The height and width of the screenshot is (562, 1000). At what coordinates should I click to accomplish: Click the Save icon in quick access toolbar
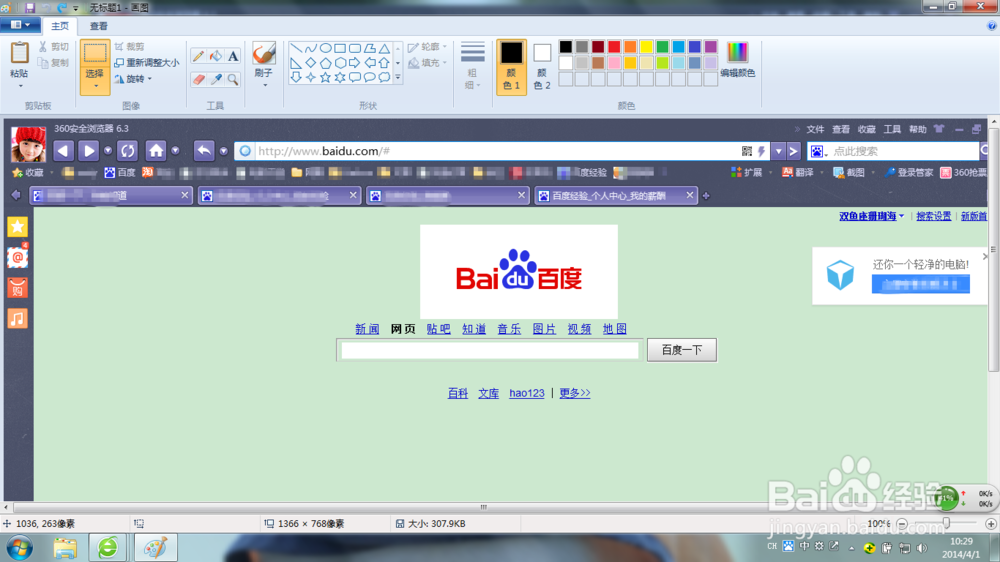29,8
